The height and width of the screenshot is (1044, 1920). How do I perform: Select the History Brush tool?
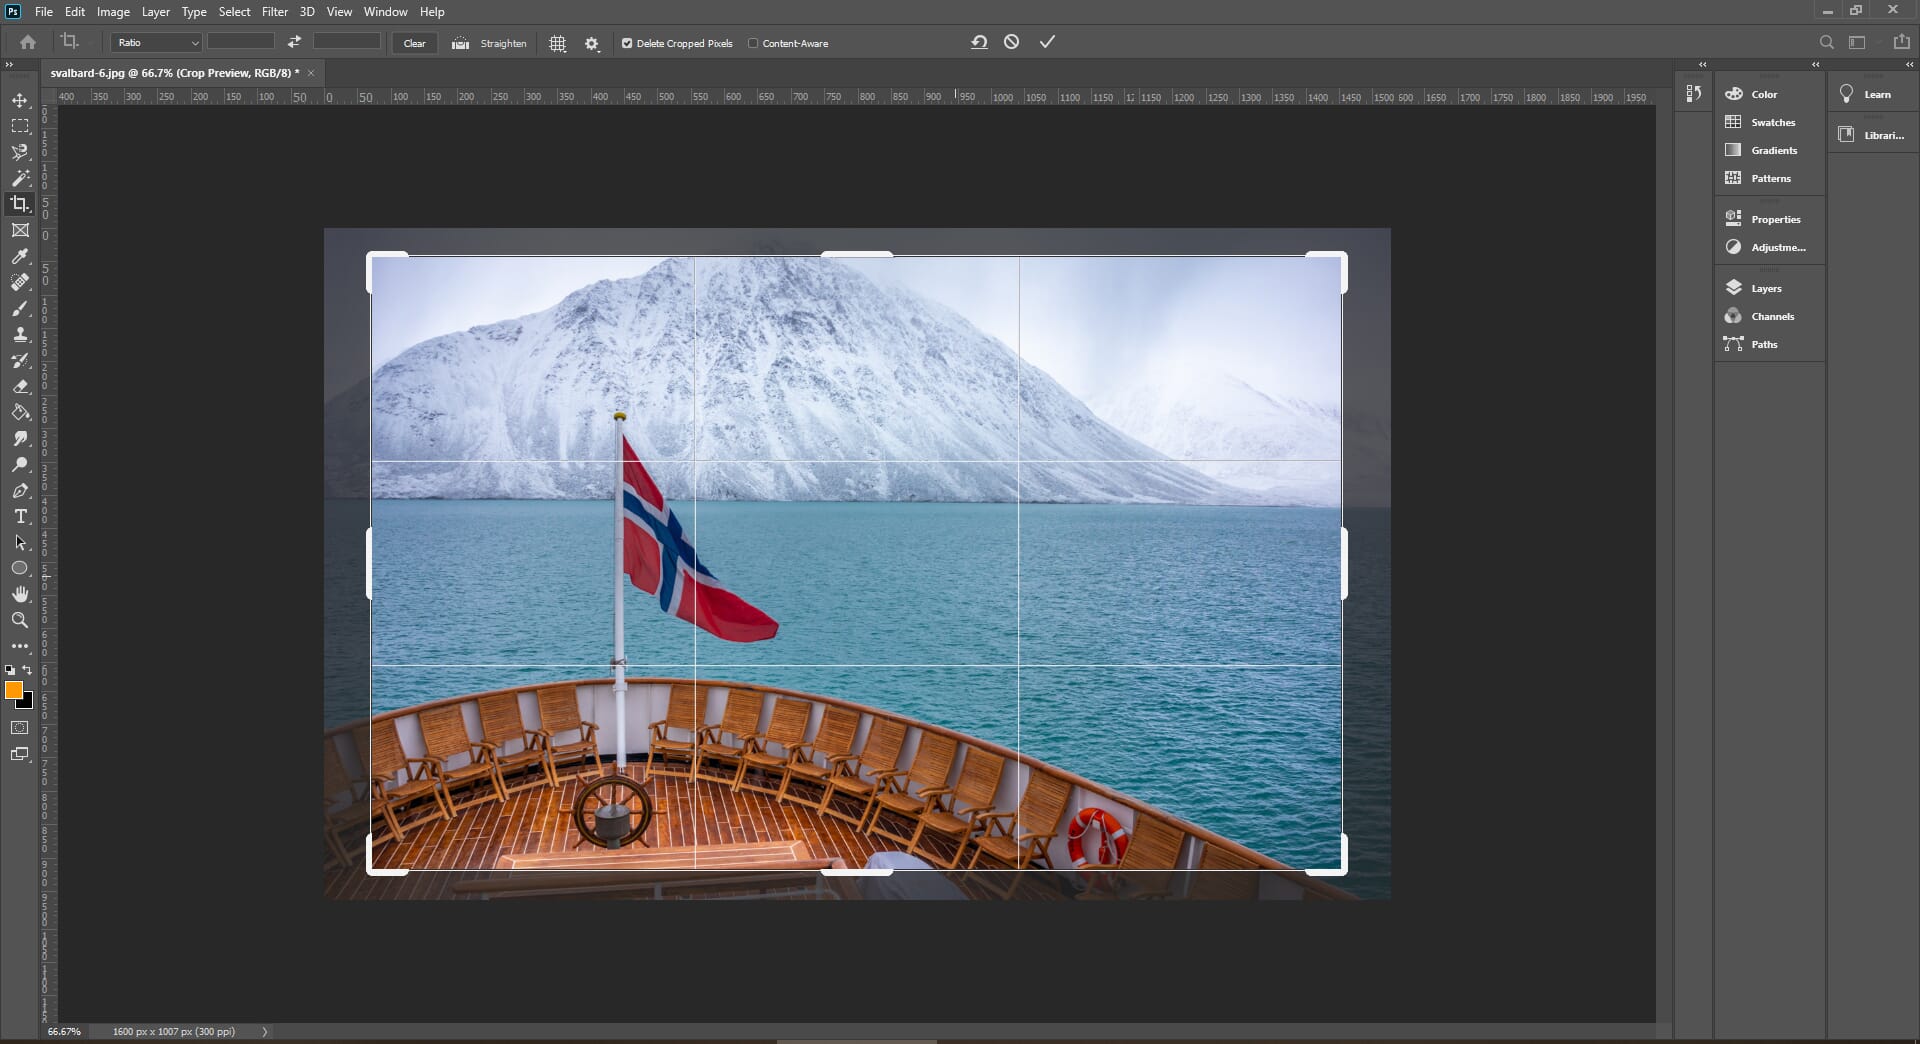[x=20, y=360]
